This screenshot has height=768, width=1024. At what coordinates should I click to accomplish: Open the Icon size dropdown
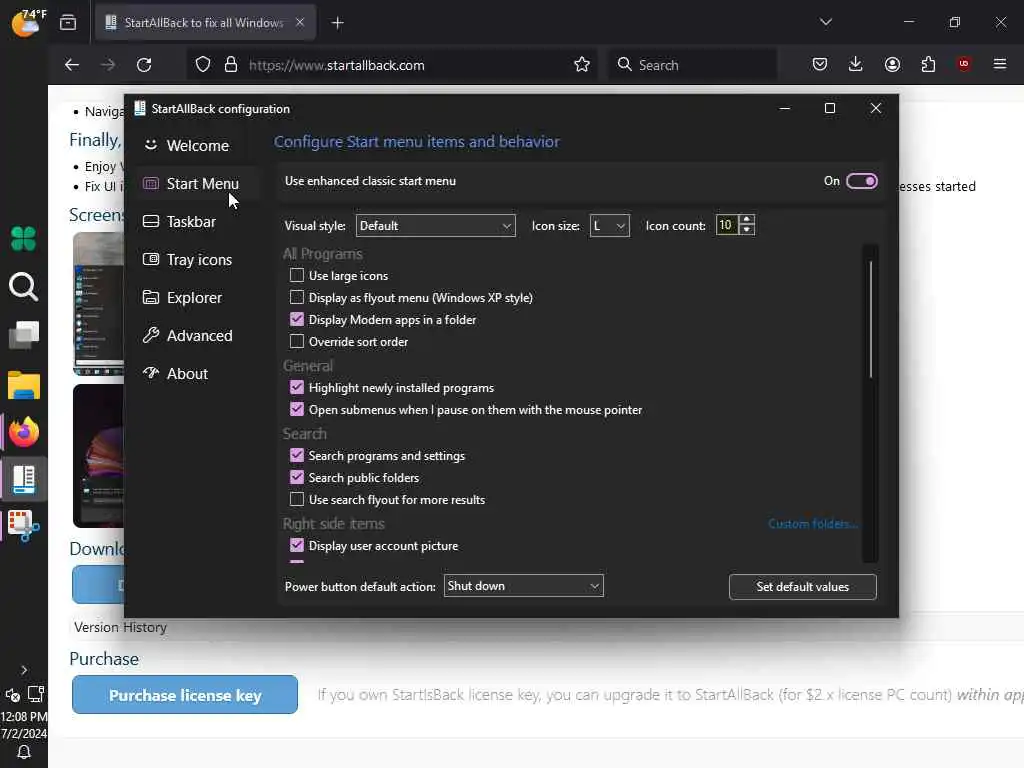coord(609,225)
